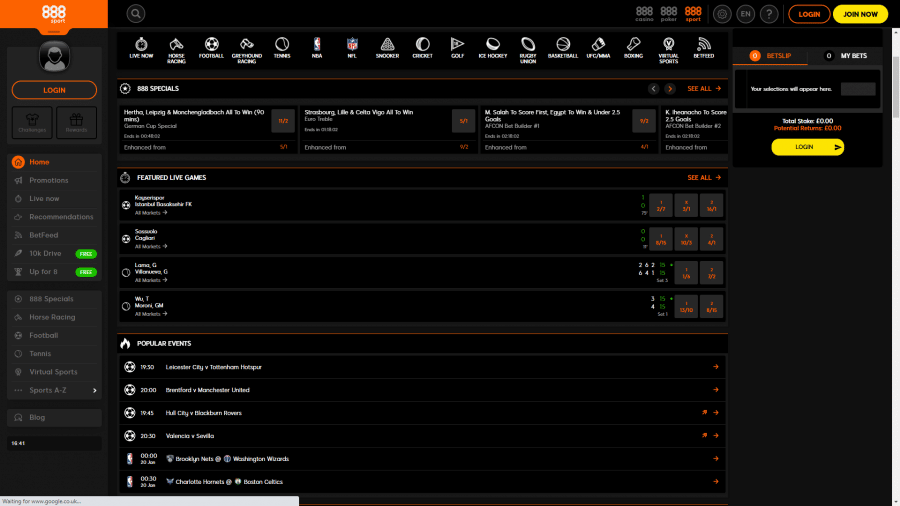Click the yellow betslip LOGIN button
This screenshot has height=506, width=900.
pos(807,147)
